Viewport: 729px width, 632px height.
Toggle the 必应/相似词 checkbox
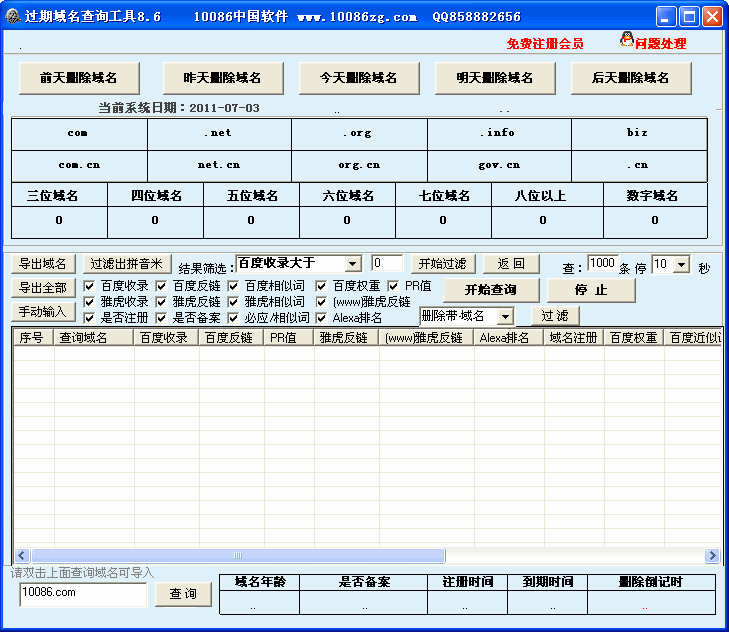[233, 318]
